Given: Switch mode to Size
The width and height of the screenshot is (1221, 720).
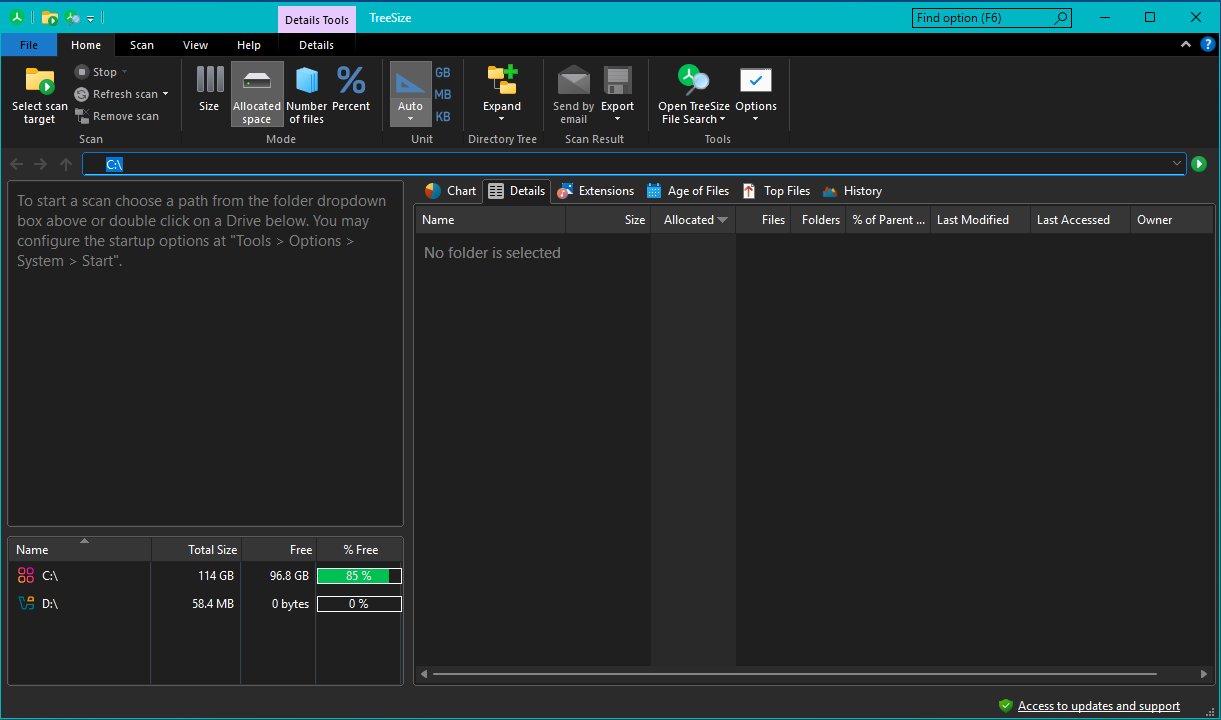Looking at the screenshot, I should (x=209, y=95).
